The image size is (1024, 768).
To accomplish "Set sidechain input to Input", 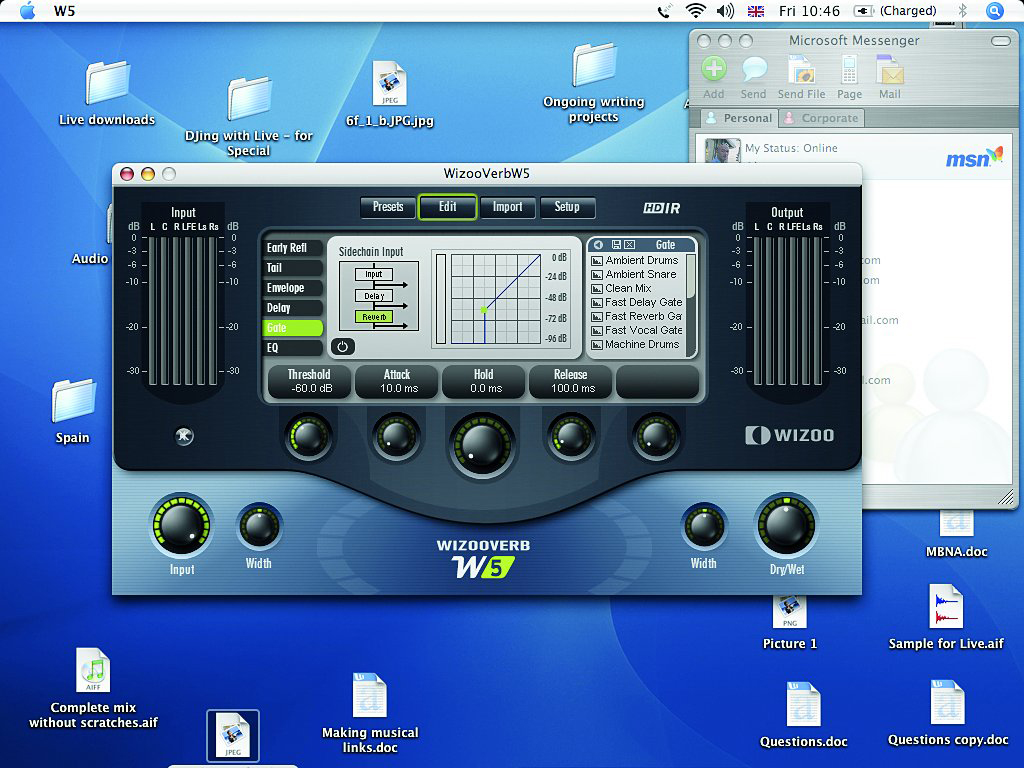I will (374, 274).
